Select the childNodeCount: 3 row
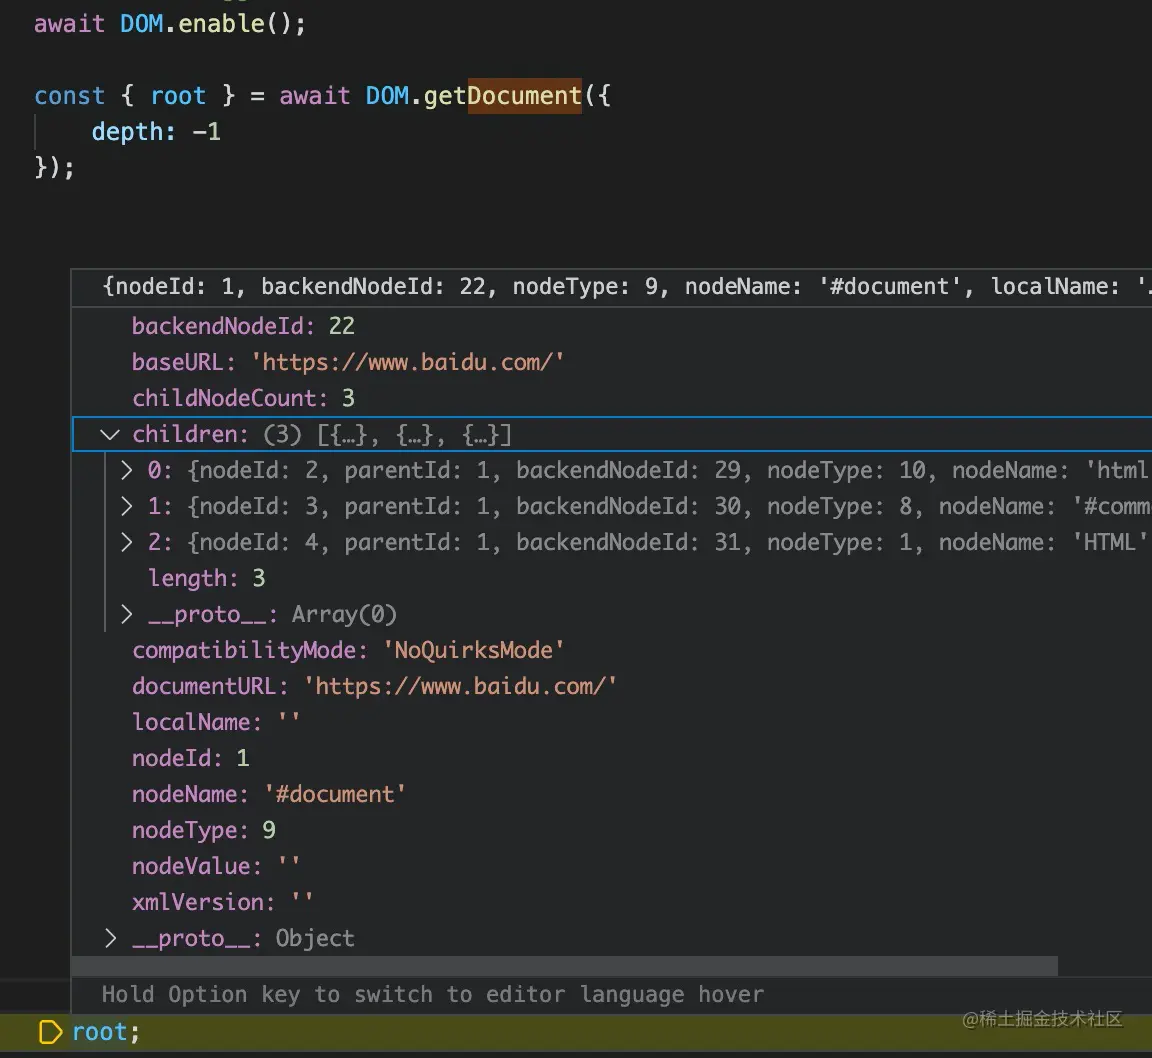Screen dimensions: 1152x1058 611,398
